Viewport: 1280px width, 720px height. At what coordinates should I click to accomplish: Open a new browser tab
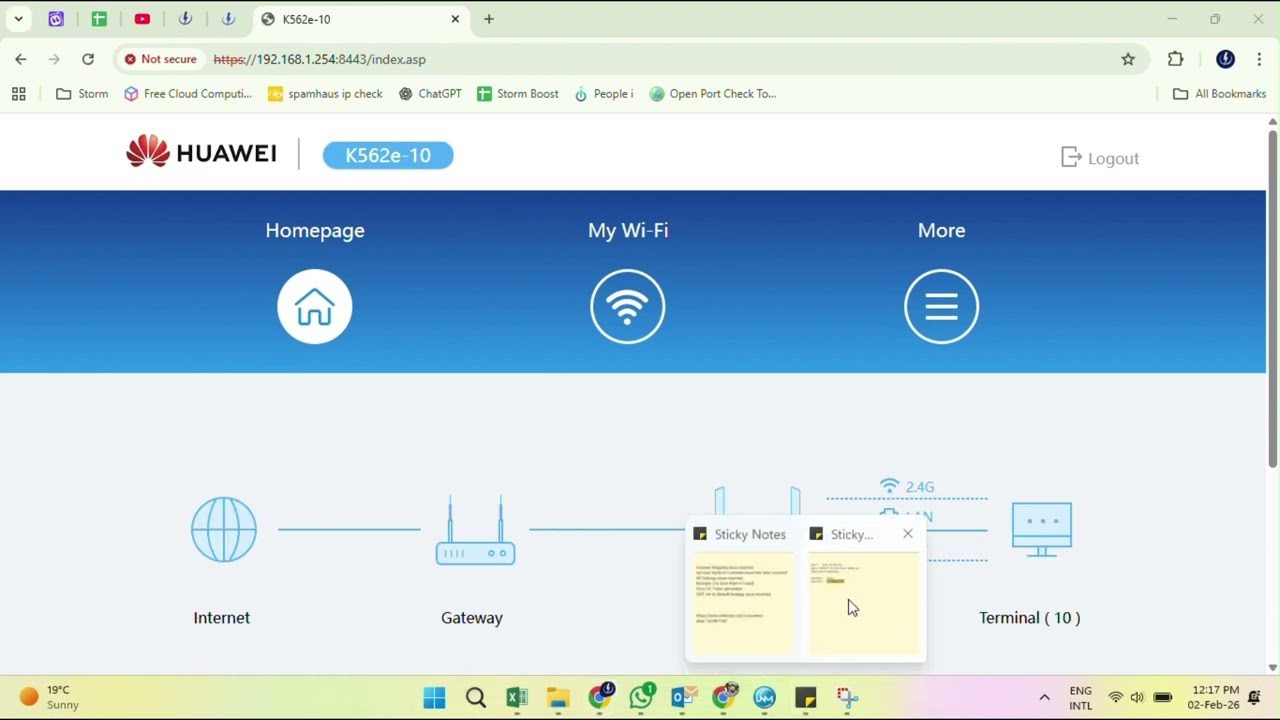pyautogui.click(x=489, y=19)
